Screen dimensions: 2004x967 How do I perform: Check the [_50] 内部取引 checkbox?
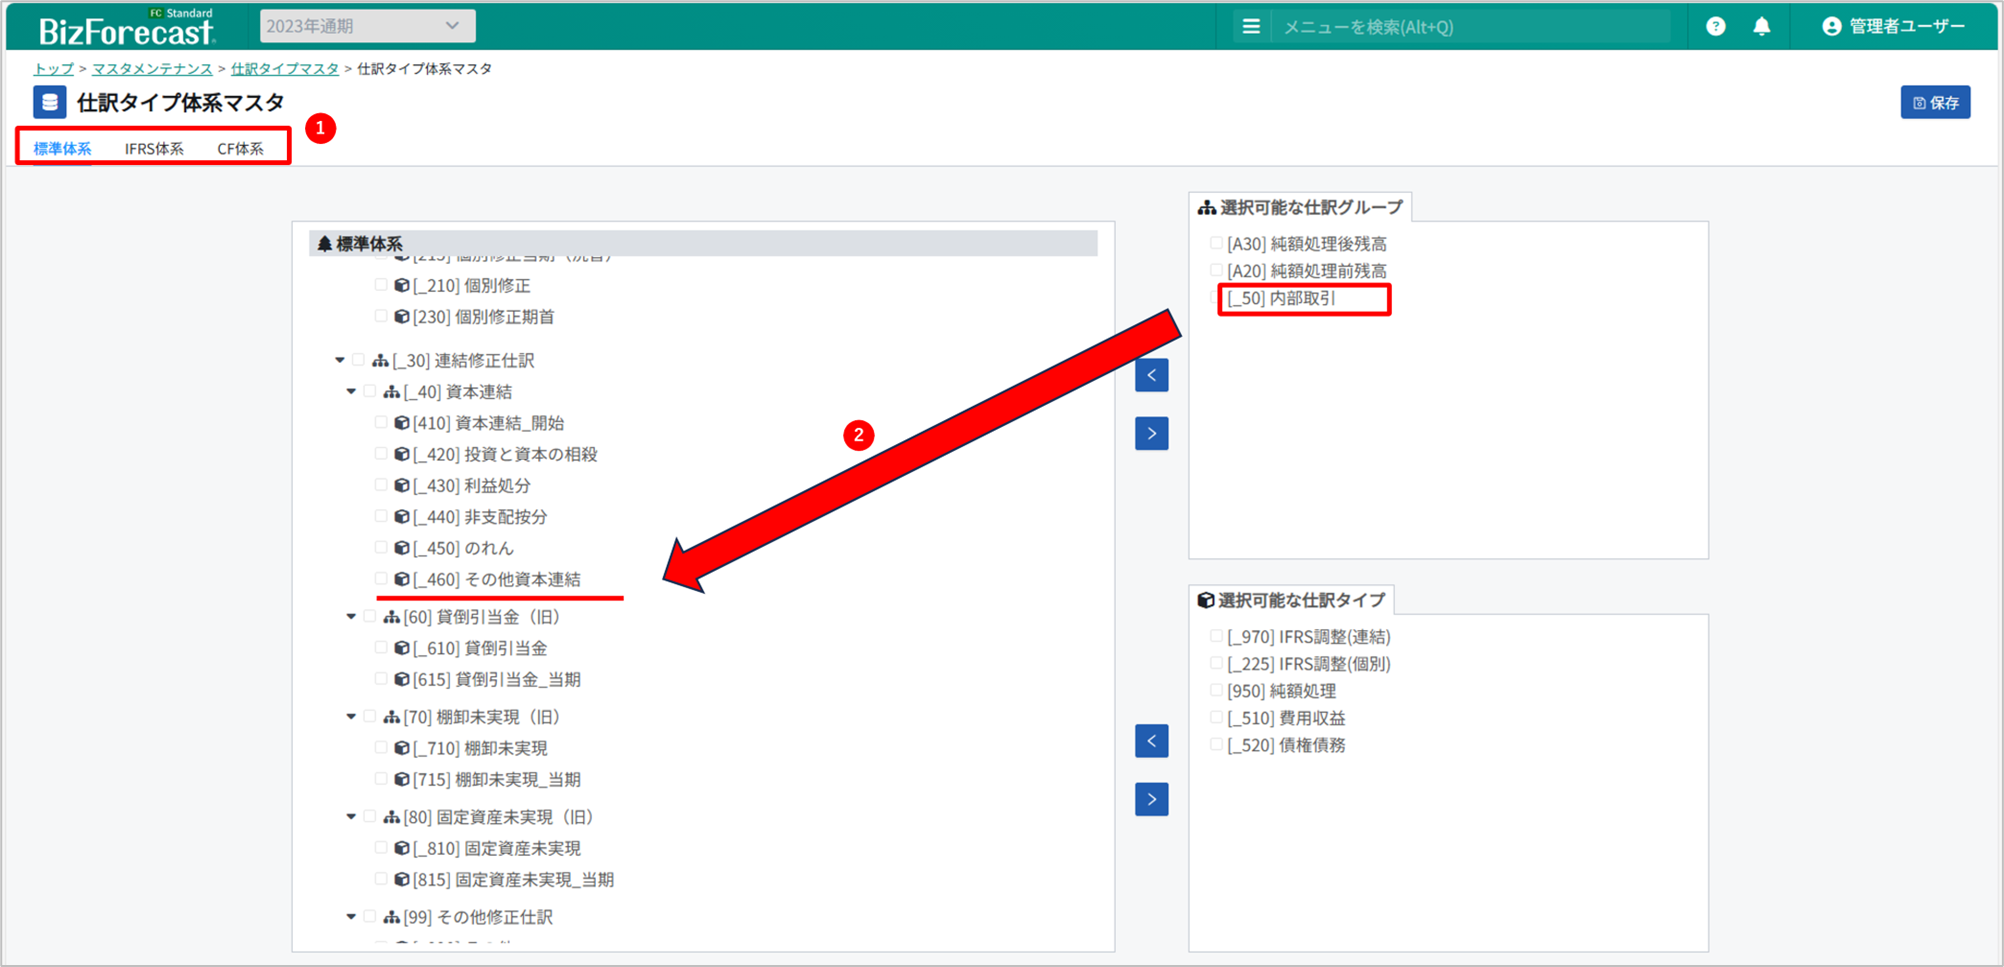[x=1216, y=298]
